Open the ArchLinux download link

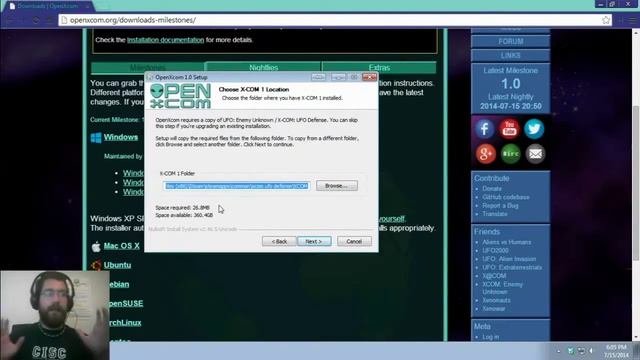tap(125, 322)
